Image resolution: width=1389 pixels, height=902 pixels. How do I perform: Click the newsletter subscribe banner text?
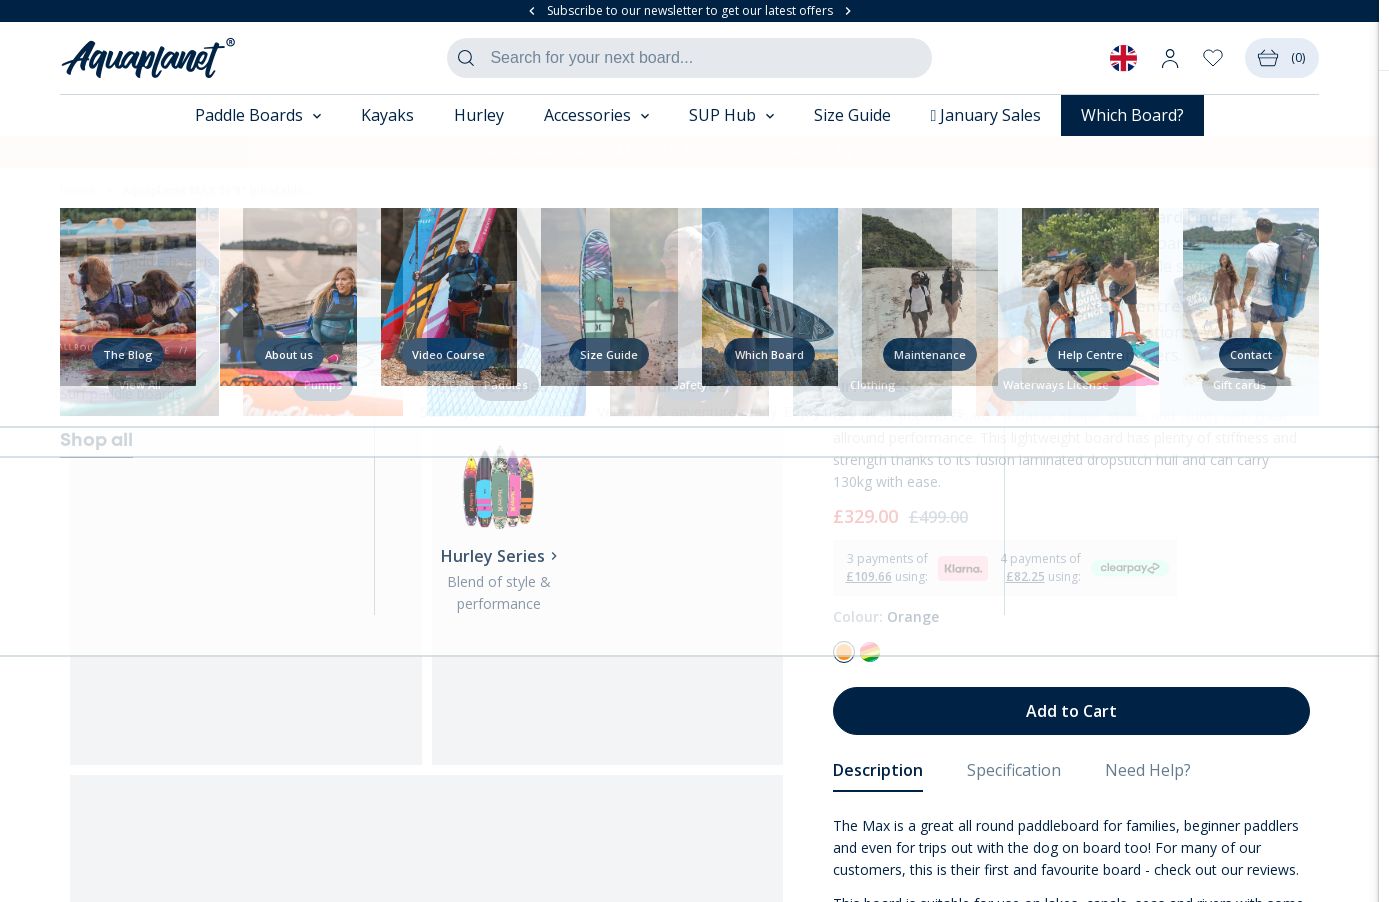tap(690, 11)
